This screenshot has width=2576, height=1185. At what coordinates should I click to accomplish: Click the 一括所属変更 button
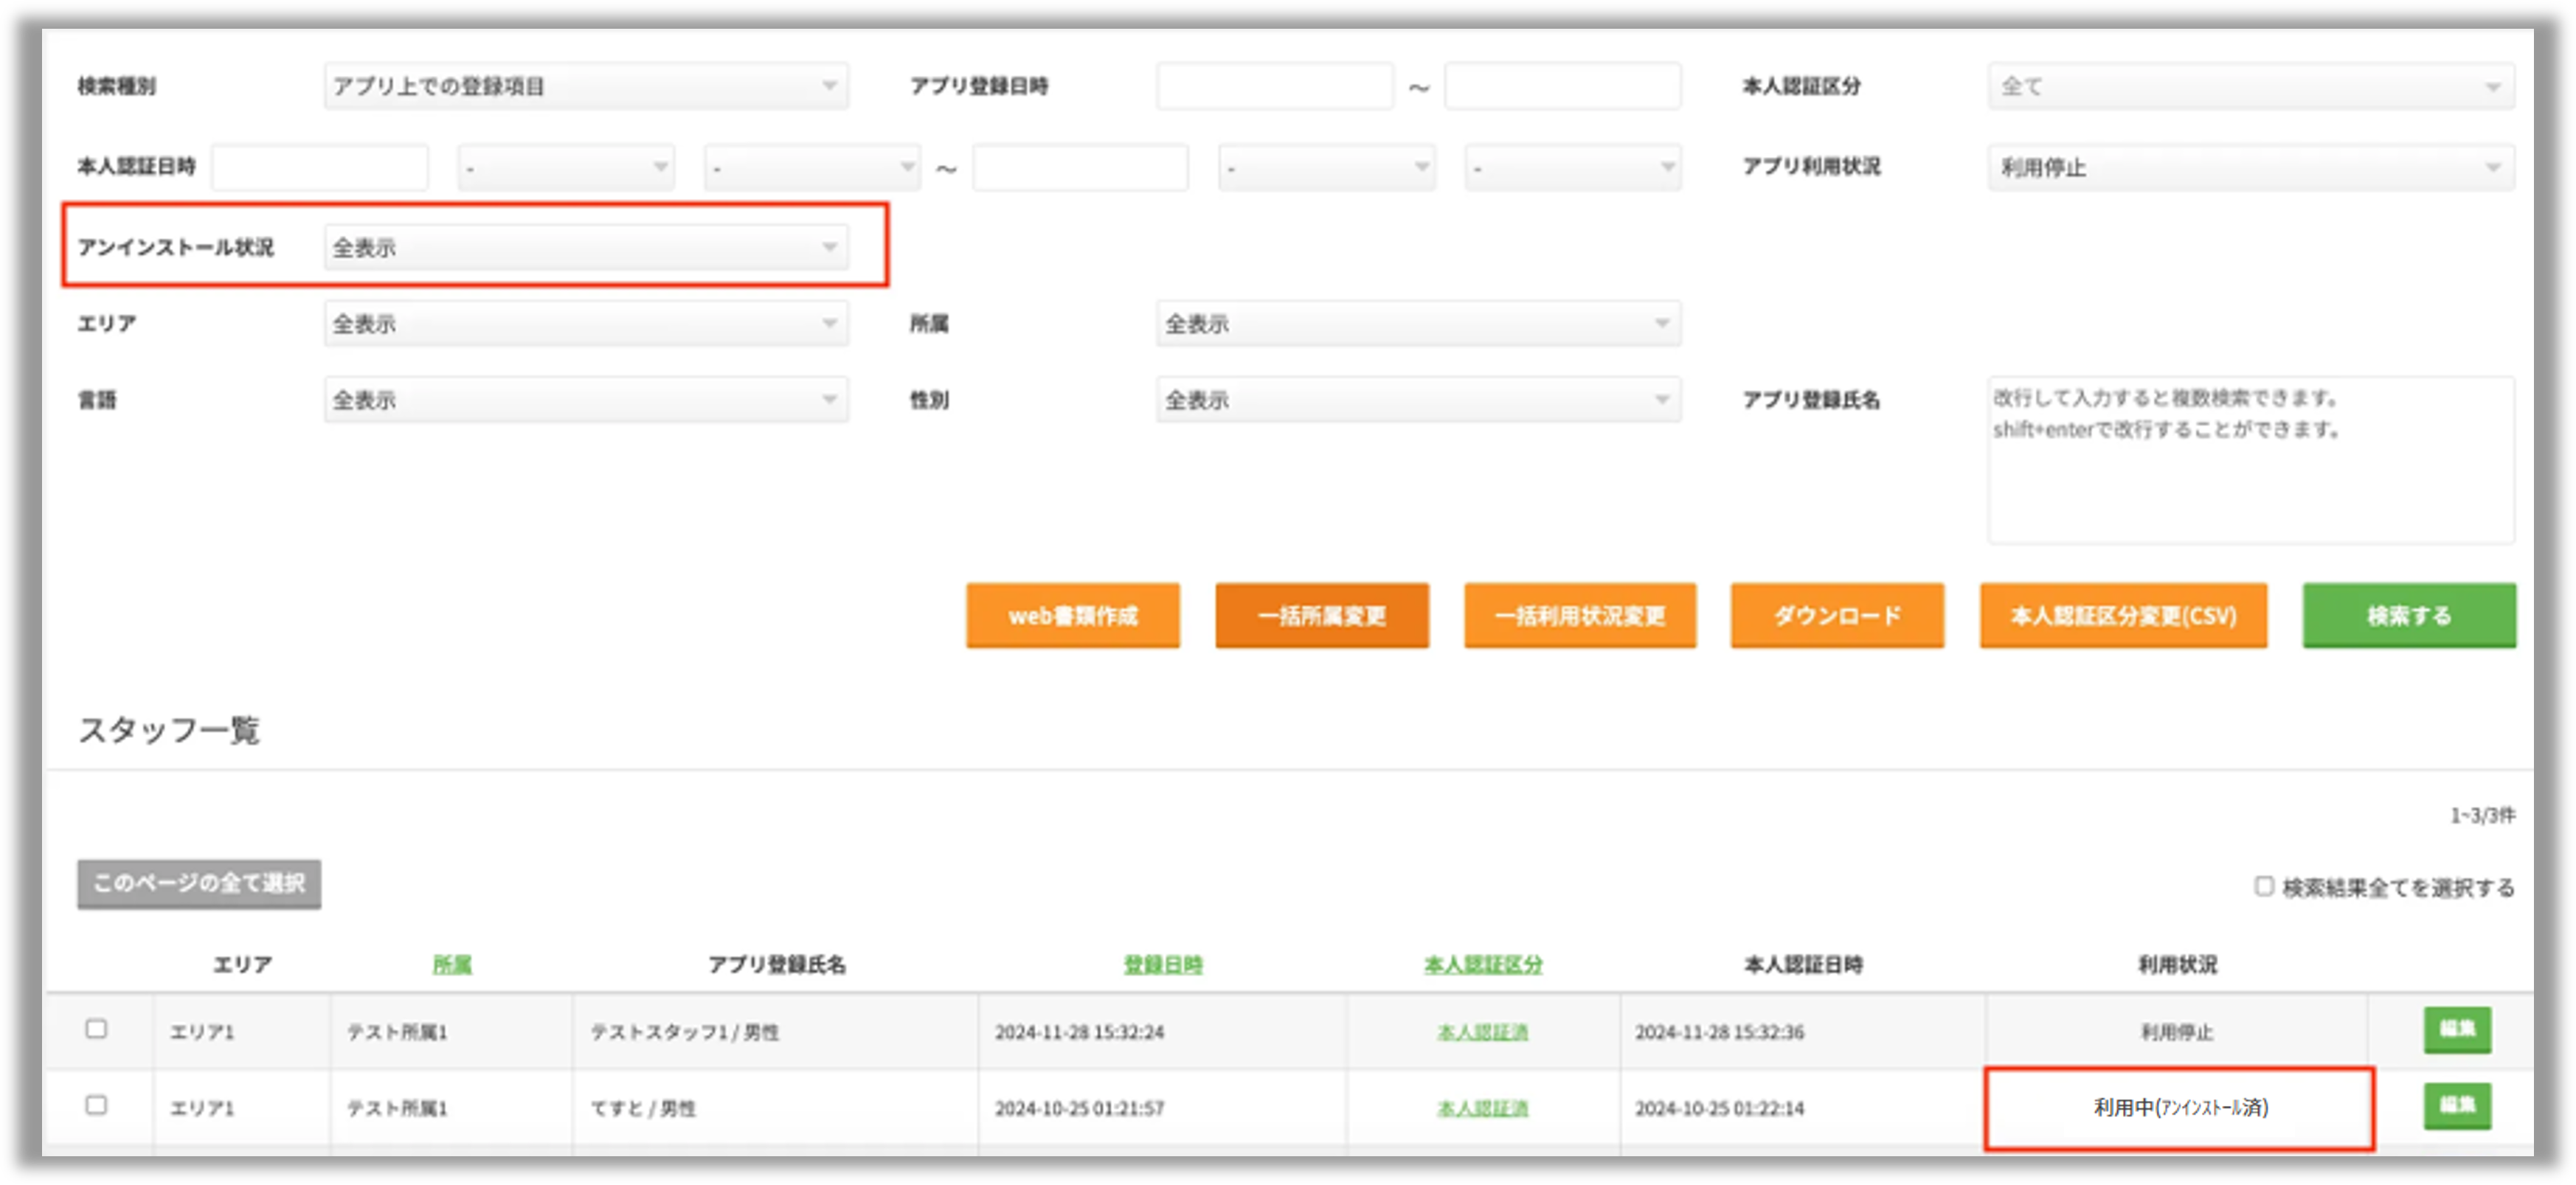point(1321,616)
